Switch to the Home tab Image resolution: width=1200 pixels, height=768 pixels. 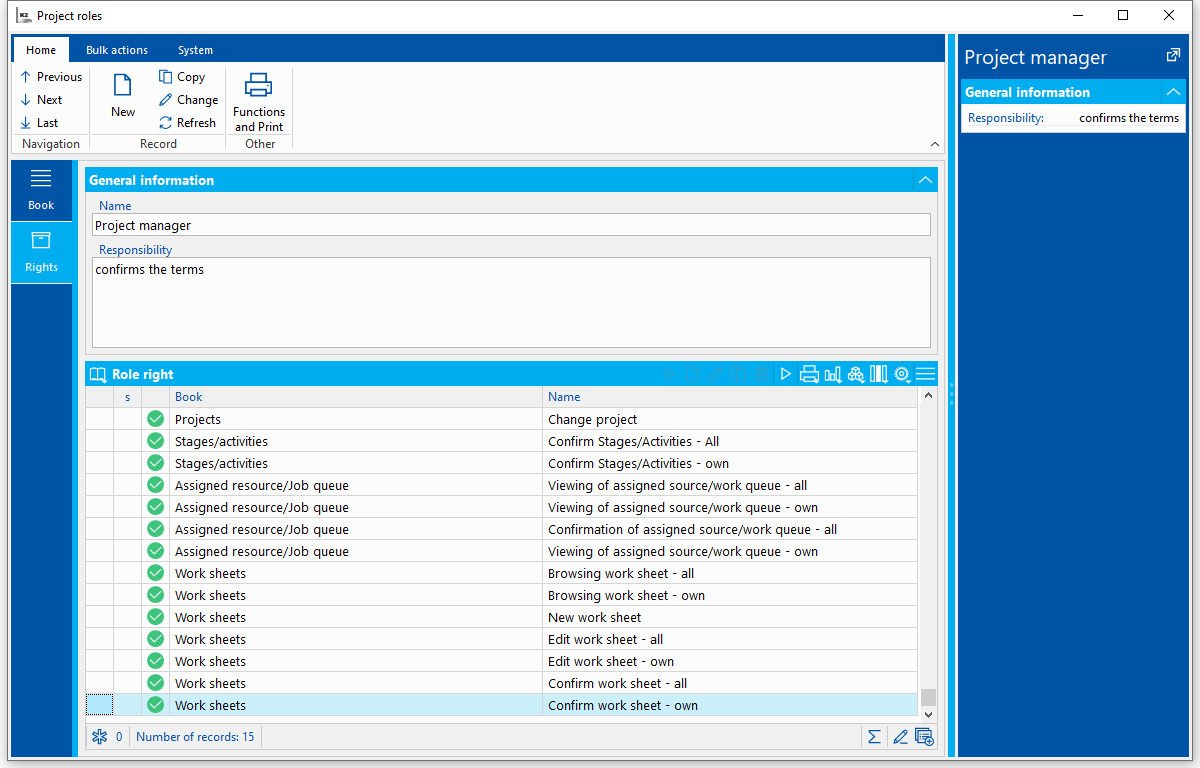coord(41,50)
